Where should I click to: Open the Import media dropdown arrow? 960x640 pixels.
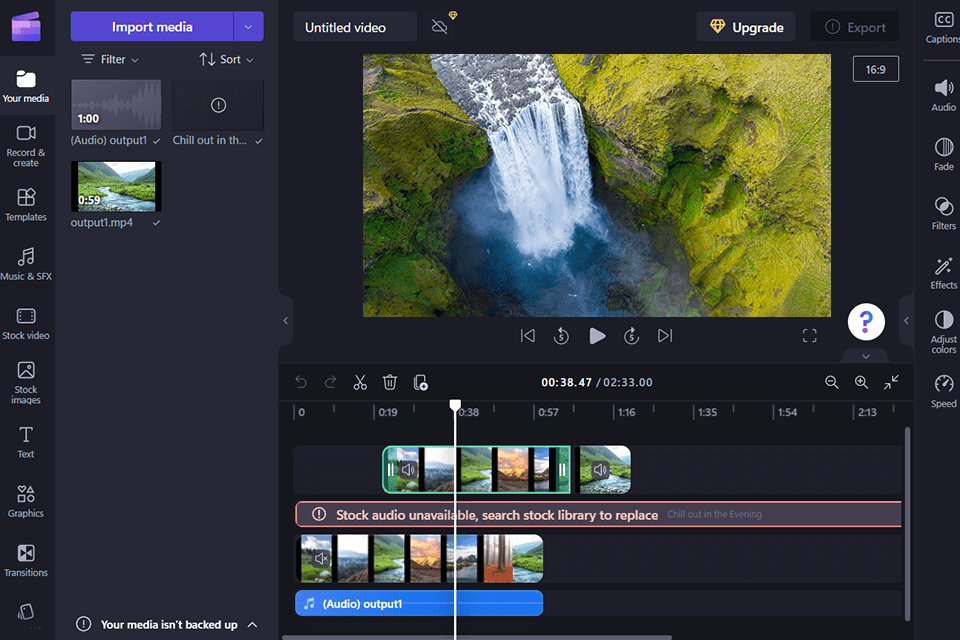point(248,27)
